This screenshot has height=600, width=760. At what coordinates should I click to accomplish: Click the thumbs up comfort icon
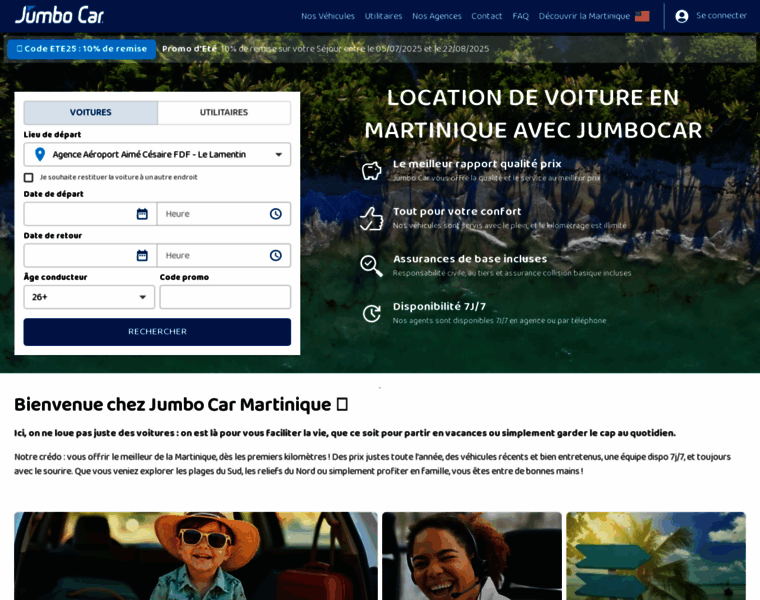click(x=372, y=219)
